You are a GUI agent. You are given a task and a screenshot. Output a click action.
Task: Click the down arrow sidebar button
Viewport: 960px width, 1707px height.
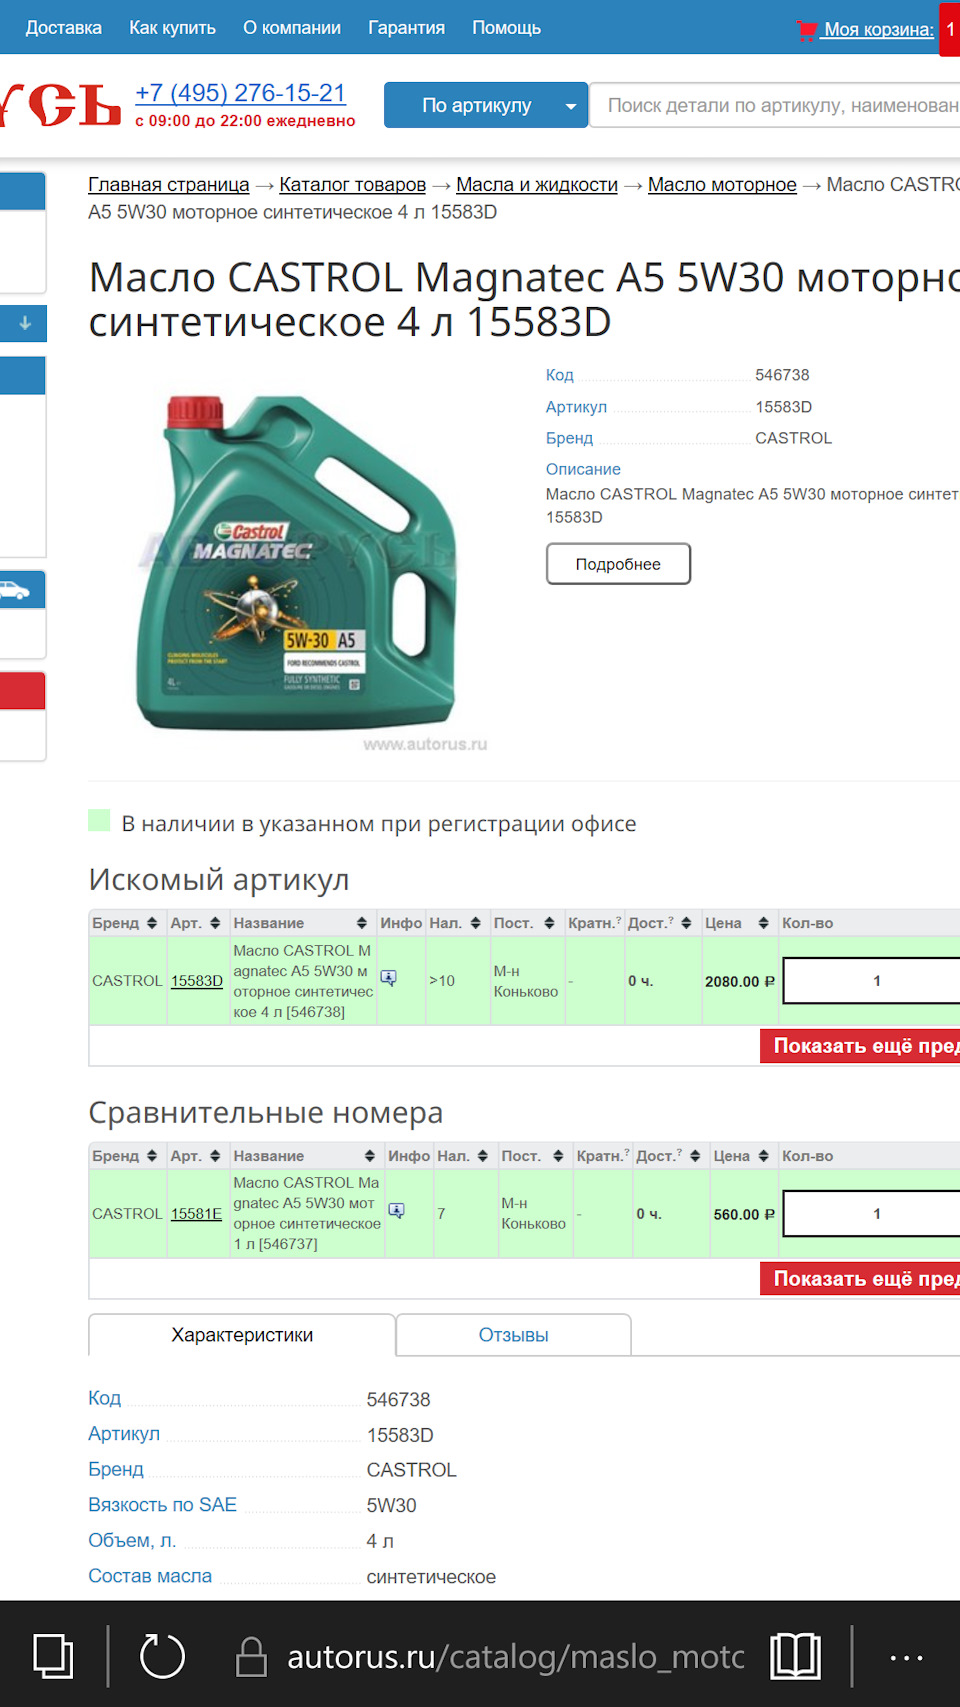(x=24, y=323)
